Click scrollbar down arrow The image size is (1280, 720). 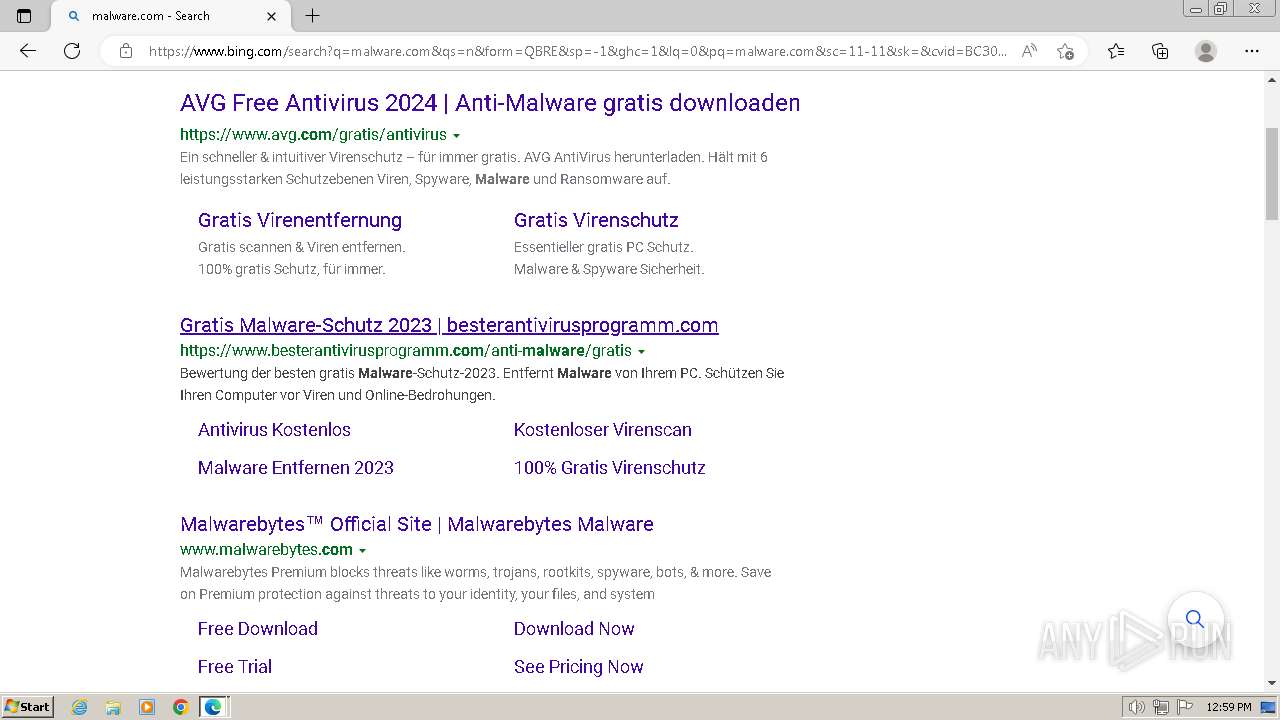click(x=1272, y=683)
